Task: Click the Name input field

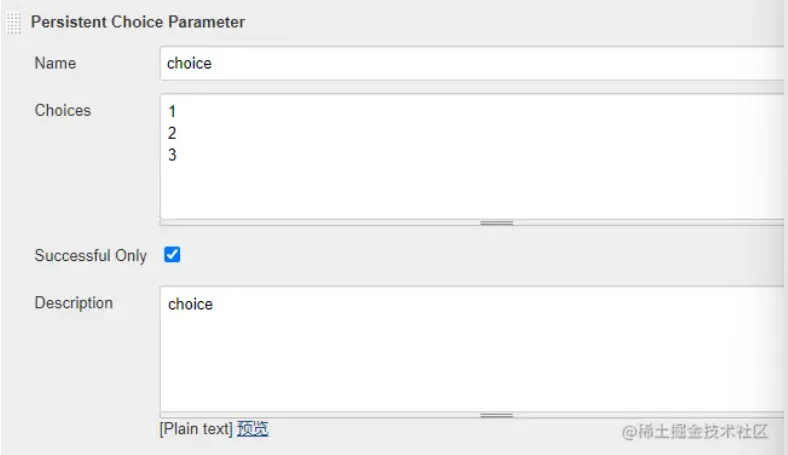Action: point(470,63)
